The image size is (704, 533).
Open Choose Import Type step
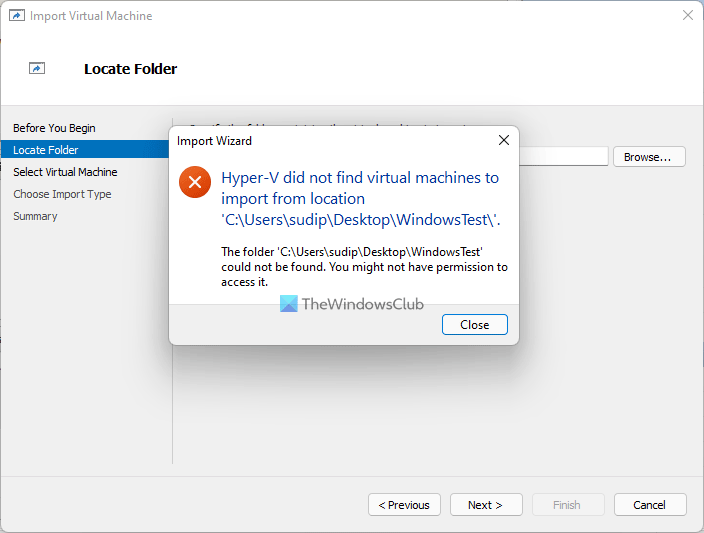pyautogui.click(x=62, y=194)
